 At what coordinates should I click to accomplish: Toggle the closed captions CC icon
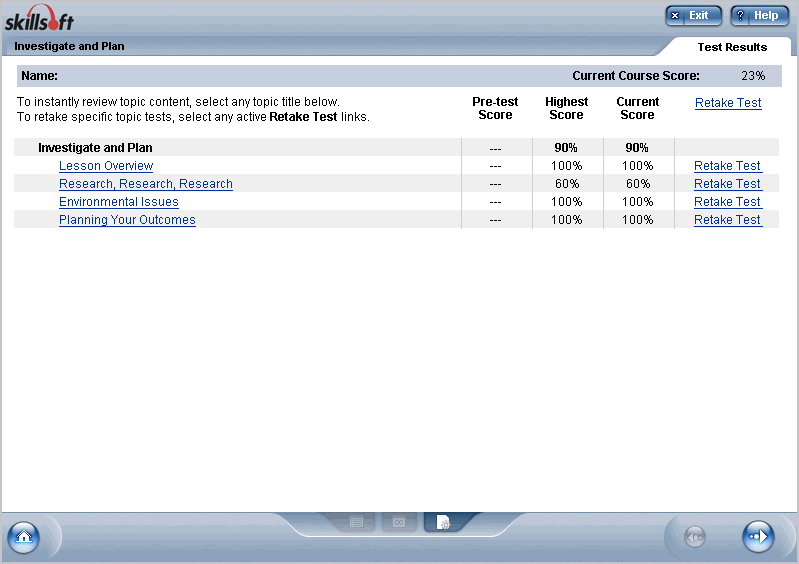pos(399,522)
